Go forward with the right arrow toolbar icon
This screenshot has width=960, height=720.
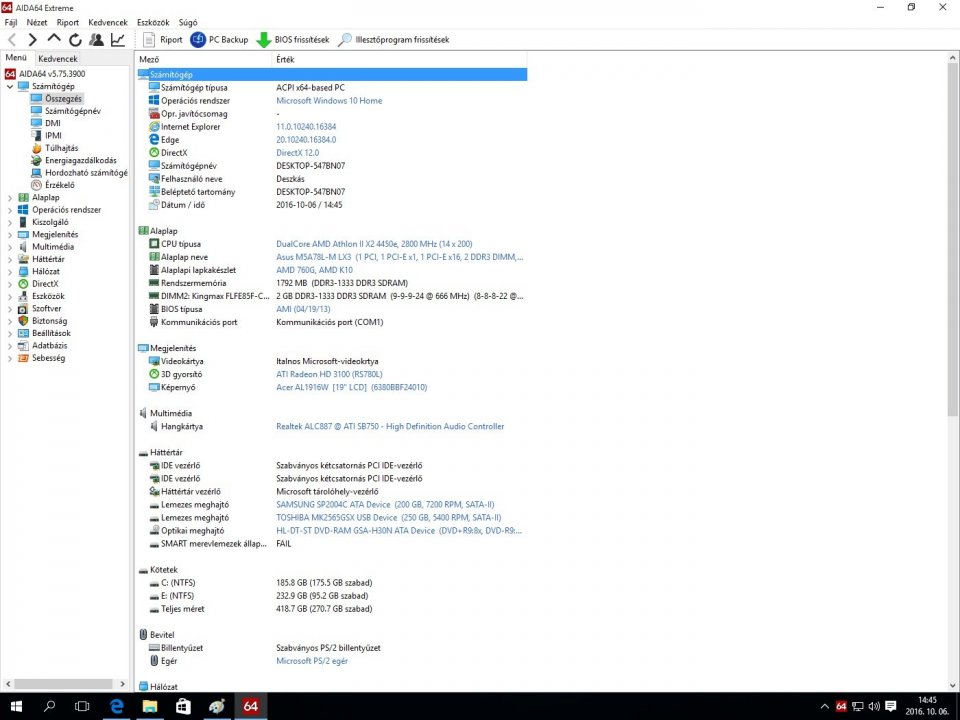pyautogui.click(x=32, y=40)
